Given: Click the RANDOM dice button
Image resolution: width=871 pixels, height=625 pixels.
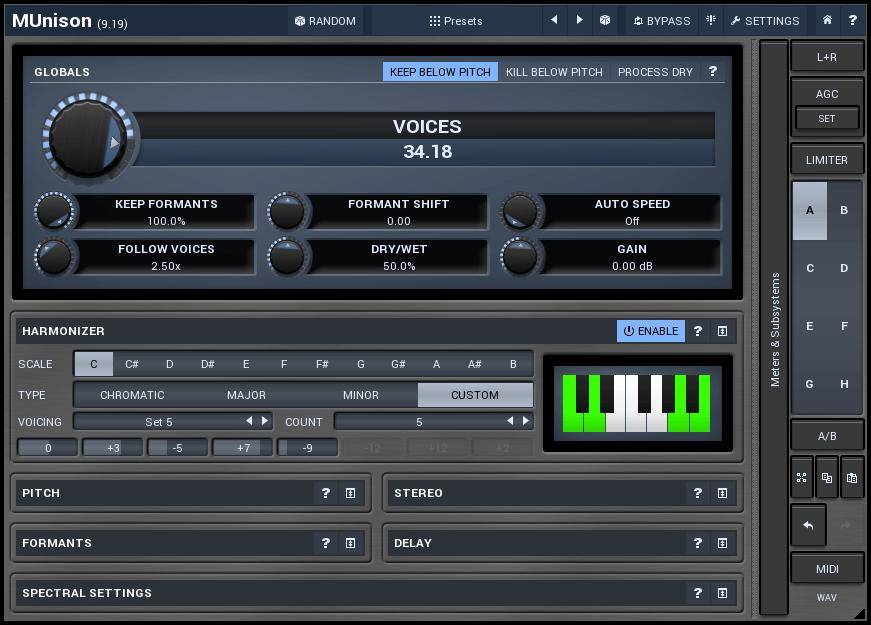Looking at the screenshot, I should [326, 21].
